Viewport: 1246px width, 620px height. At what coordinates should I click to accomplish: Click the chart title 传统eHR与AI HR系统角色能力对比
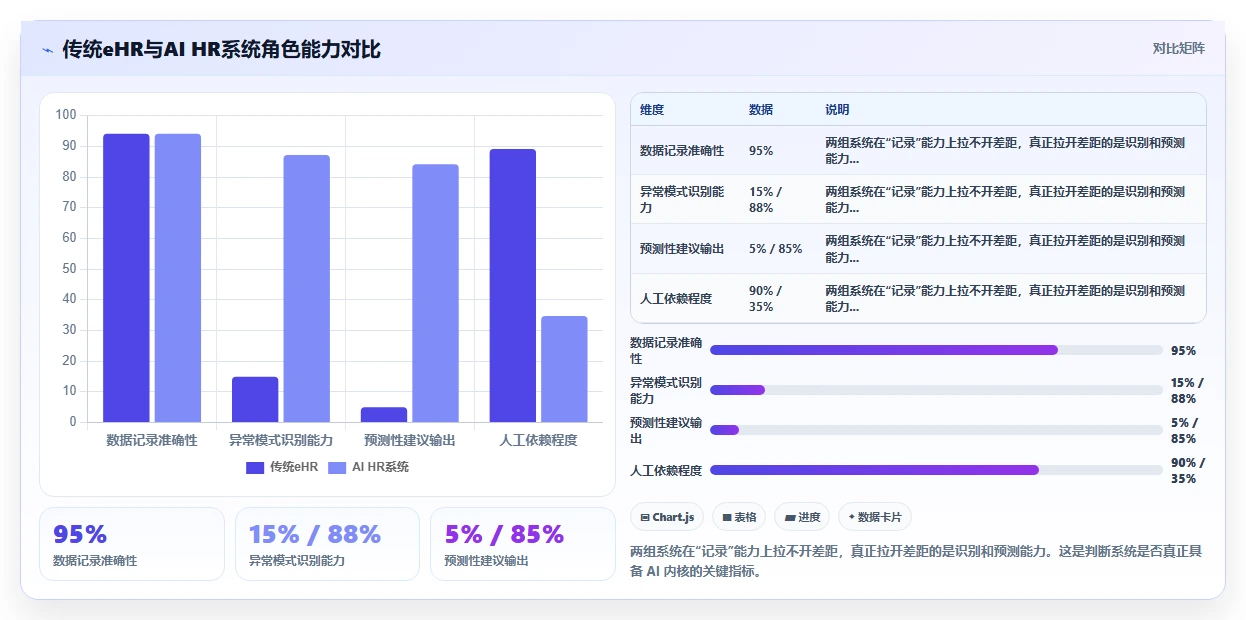pyautogui.click(x=221, y=49)
